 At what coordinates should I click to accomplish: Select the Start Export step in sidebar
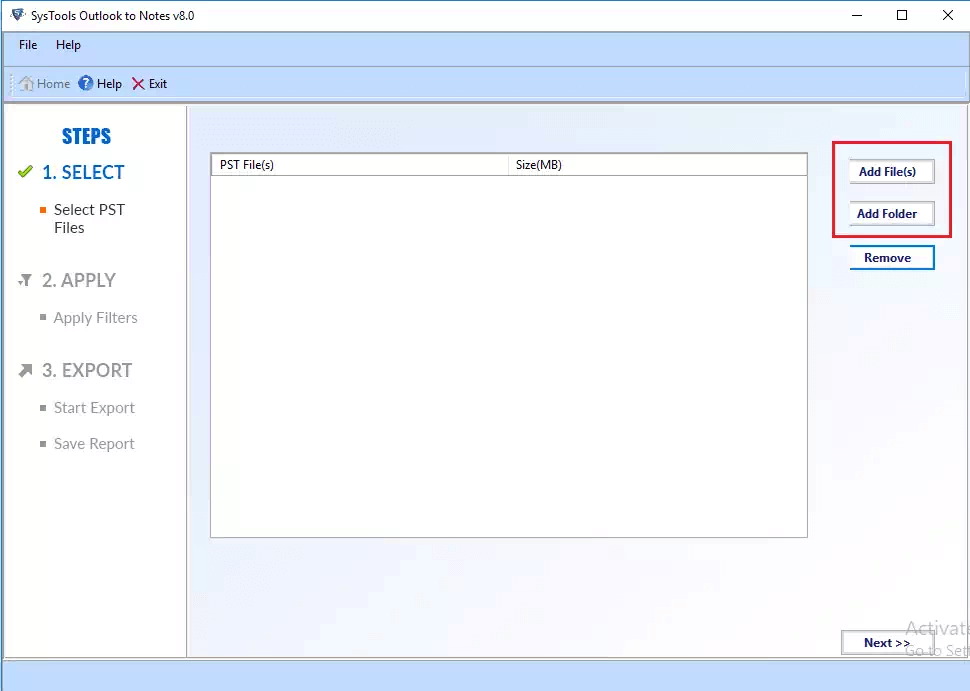pyautogui.click(x=94, y=408)
